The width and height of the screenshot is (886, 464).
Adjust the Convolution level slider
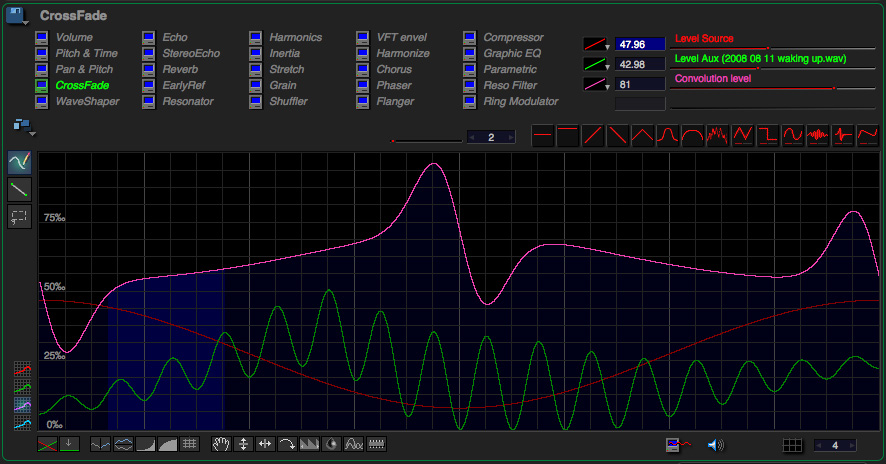tap(774, 88)
